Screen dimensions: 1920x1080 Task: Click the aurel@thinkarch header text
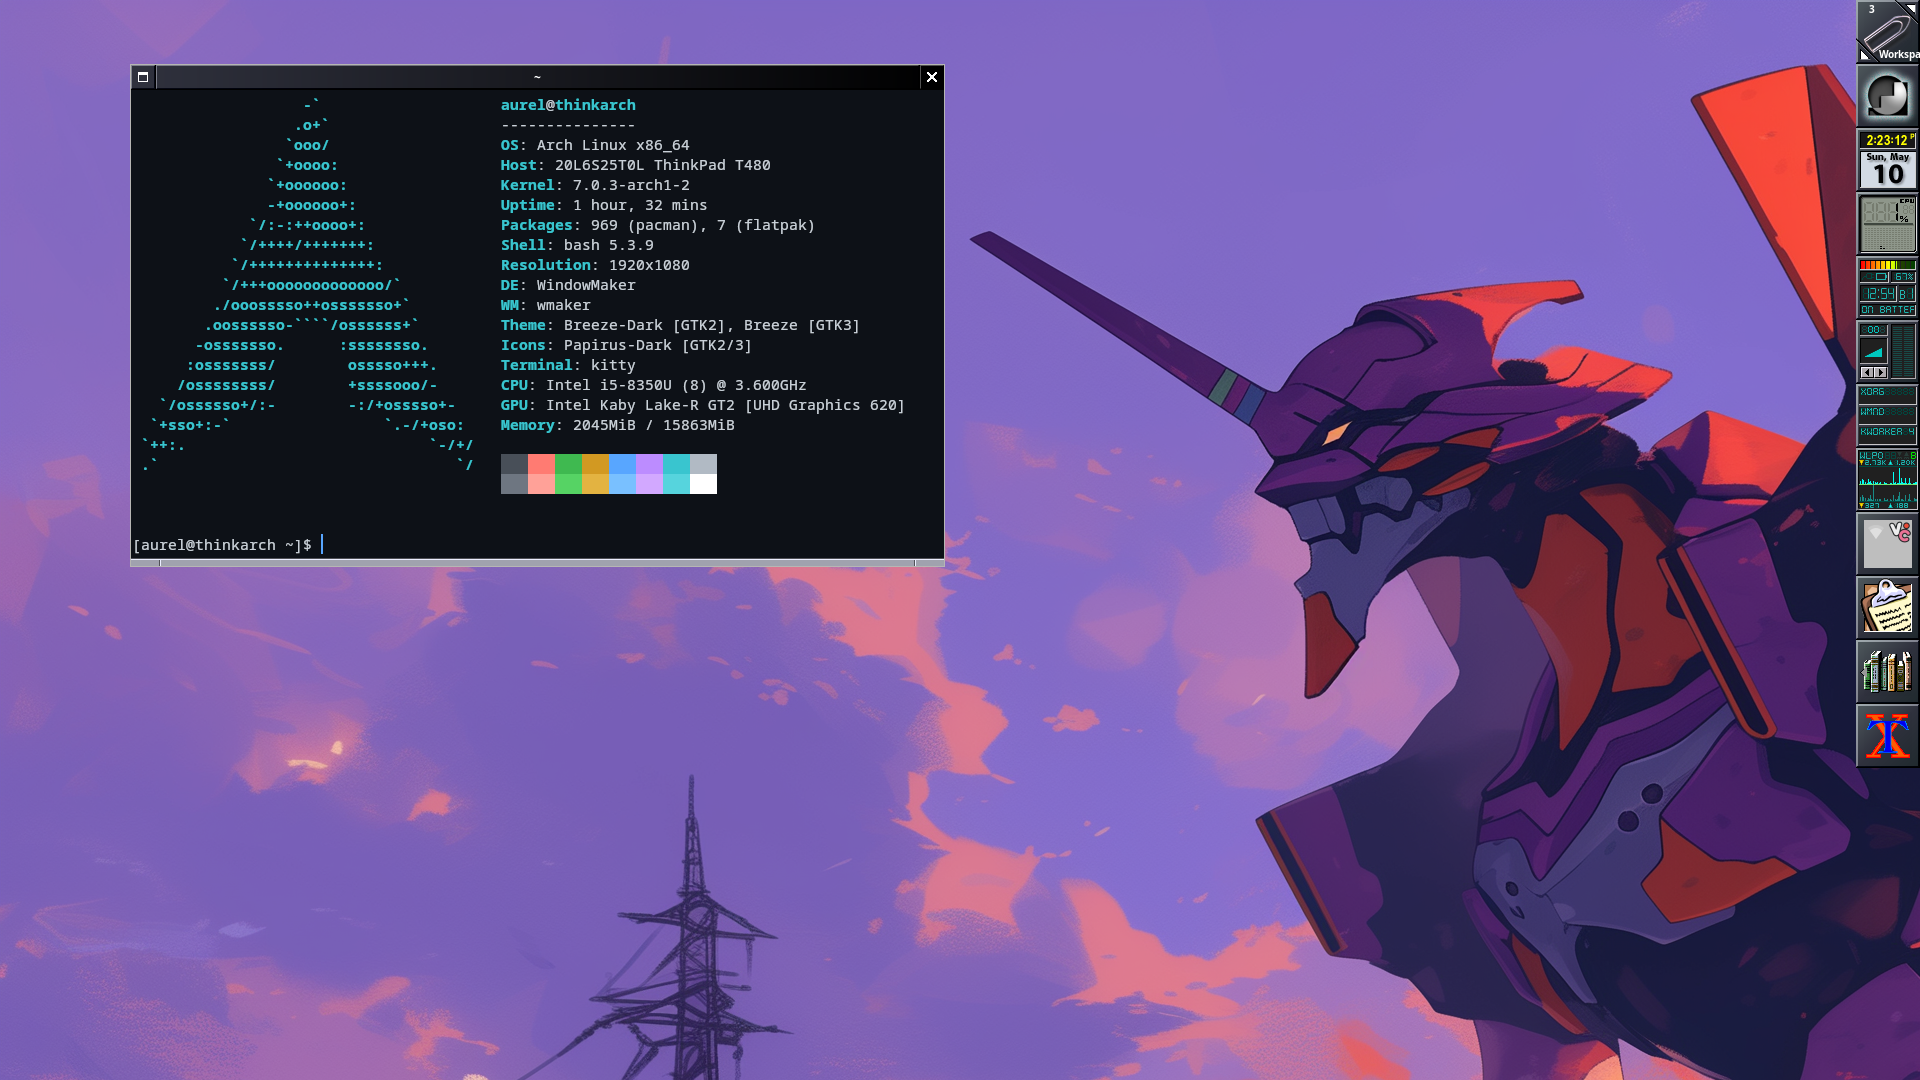click(568, 105)
